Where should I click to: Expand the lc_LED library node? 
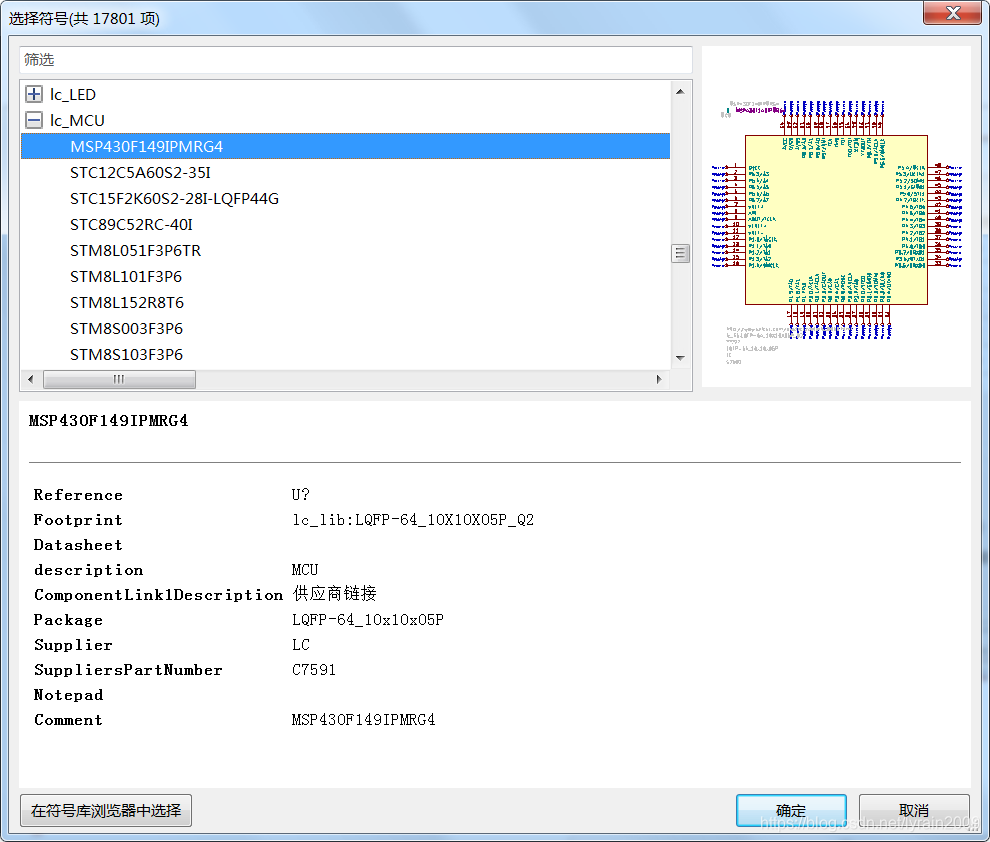(34, 94)
